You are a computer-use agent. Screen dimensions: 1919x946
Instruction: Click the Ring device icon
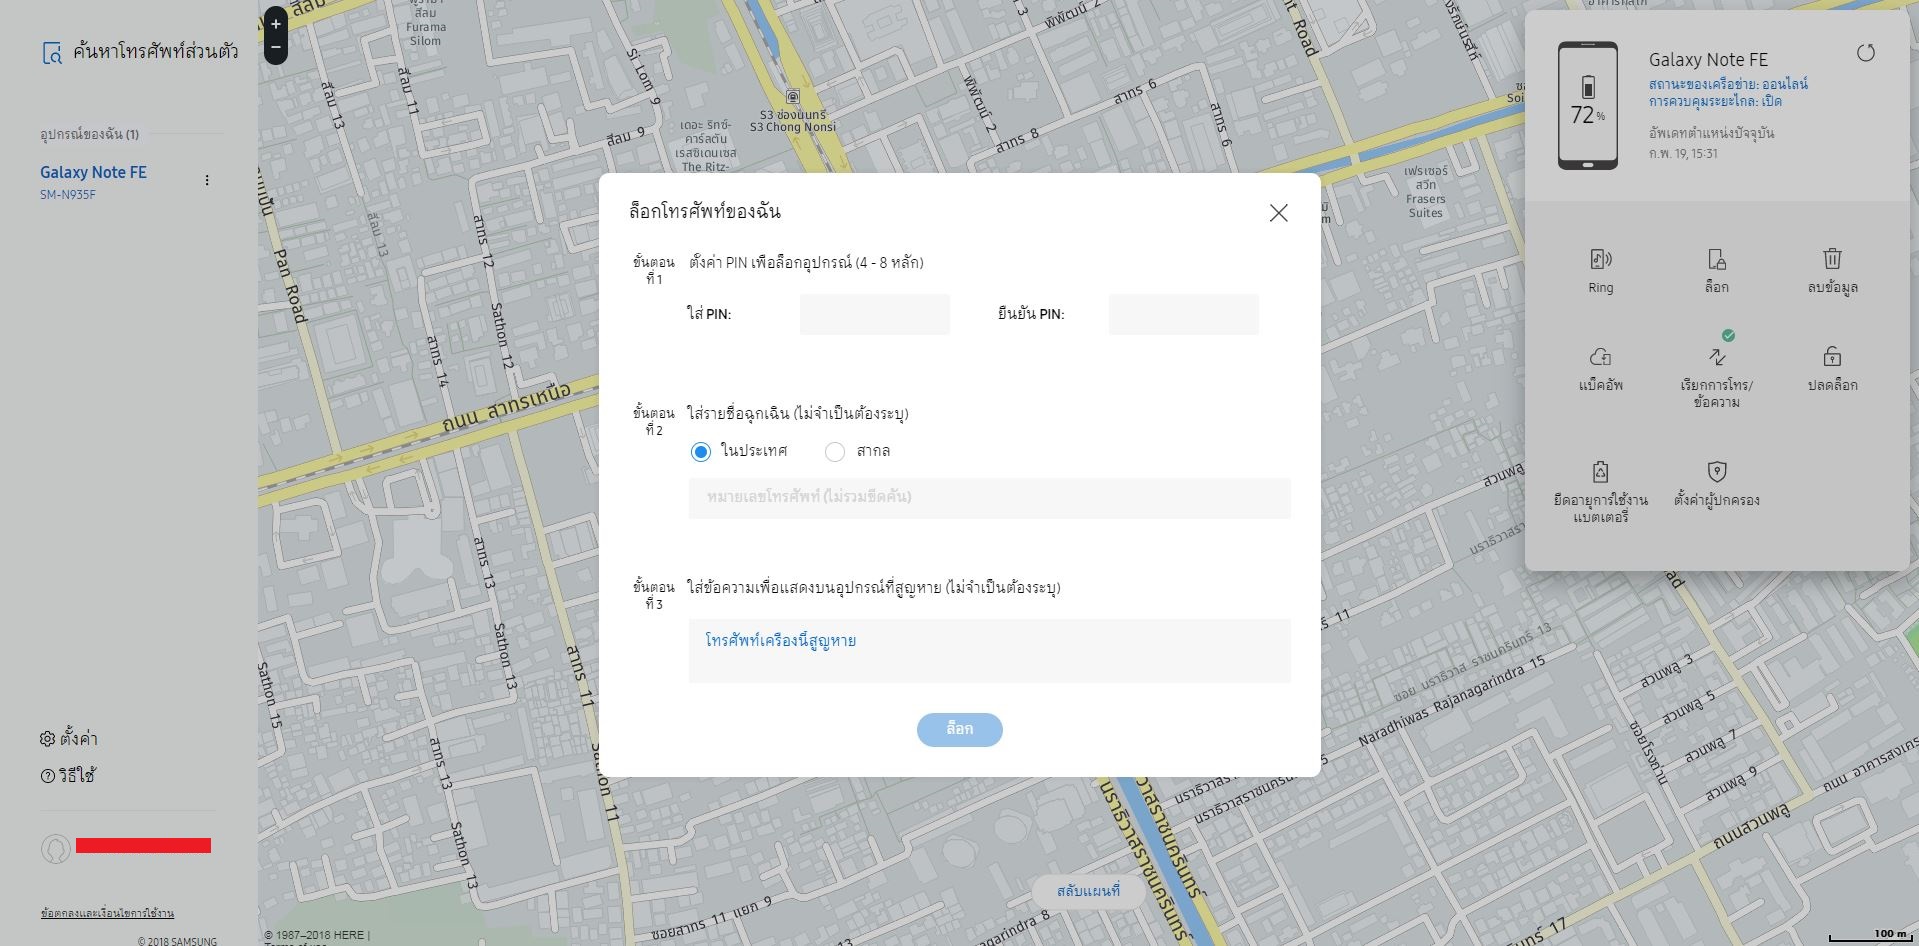point(1600,260)
